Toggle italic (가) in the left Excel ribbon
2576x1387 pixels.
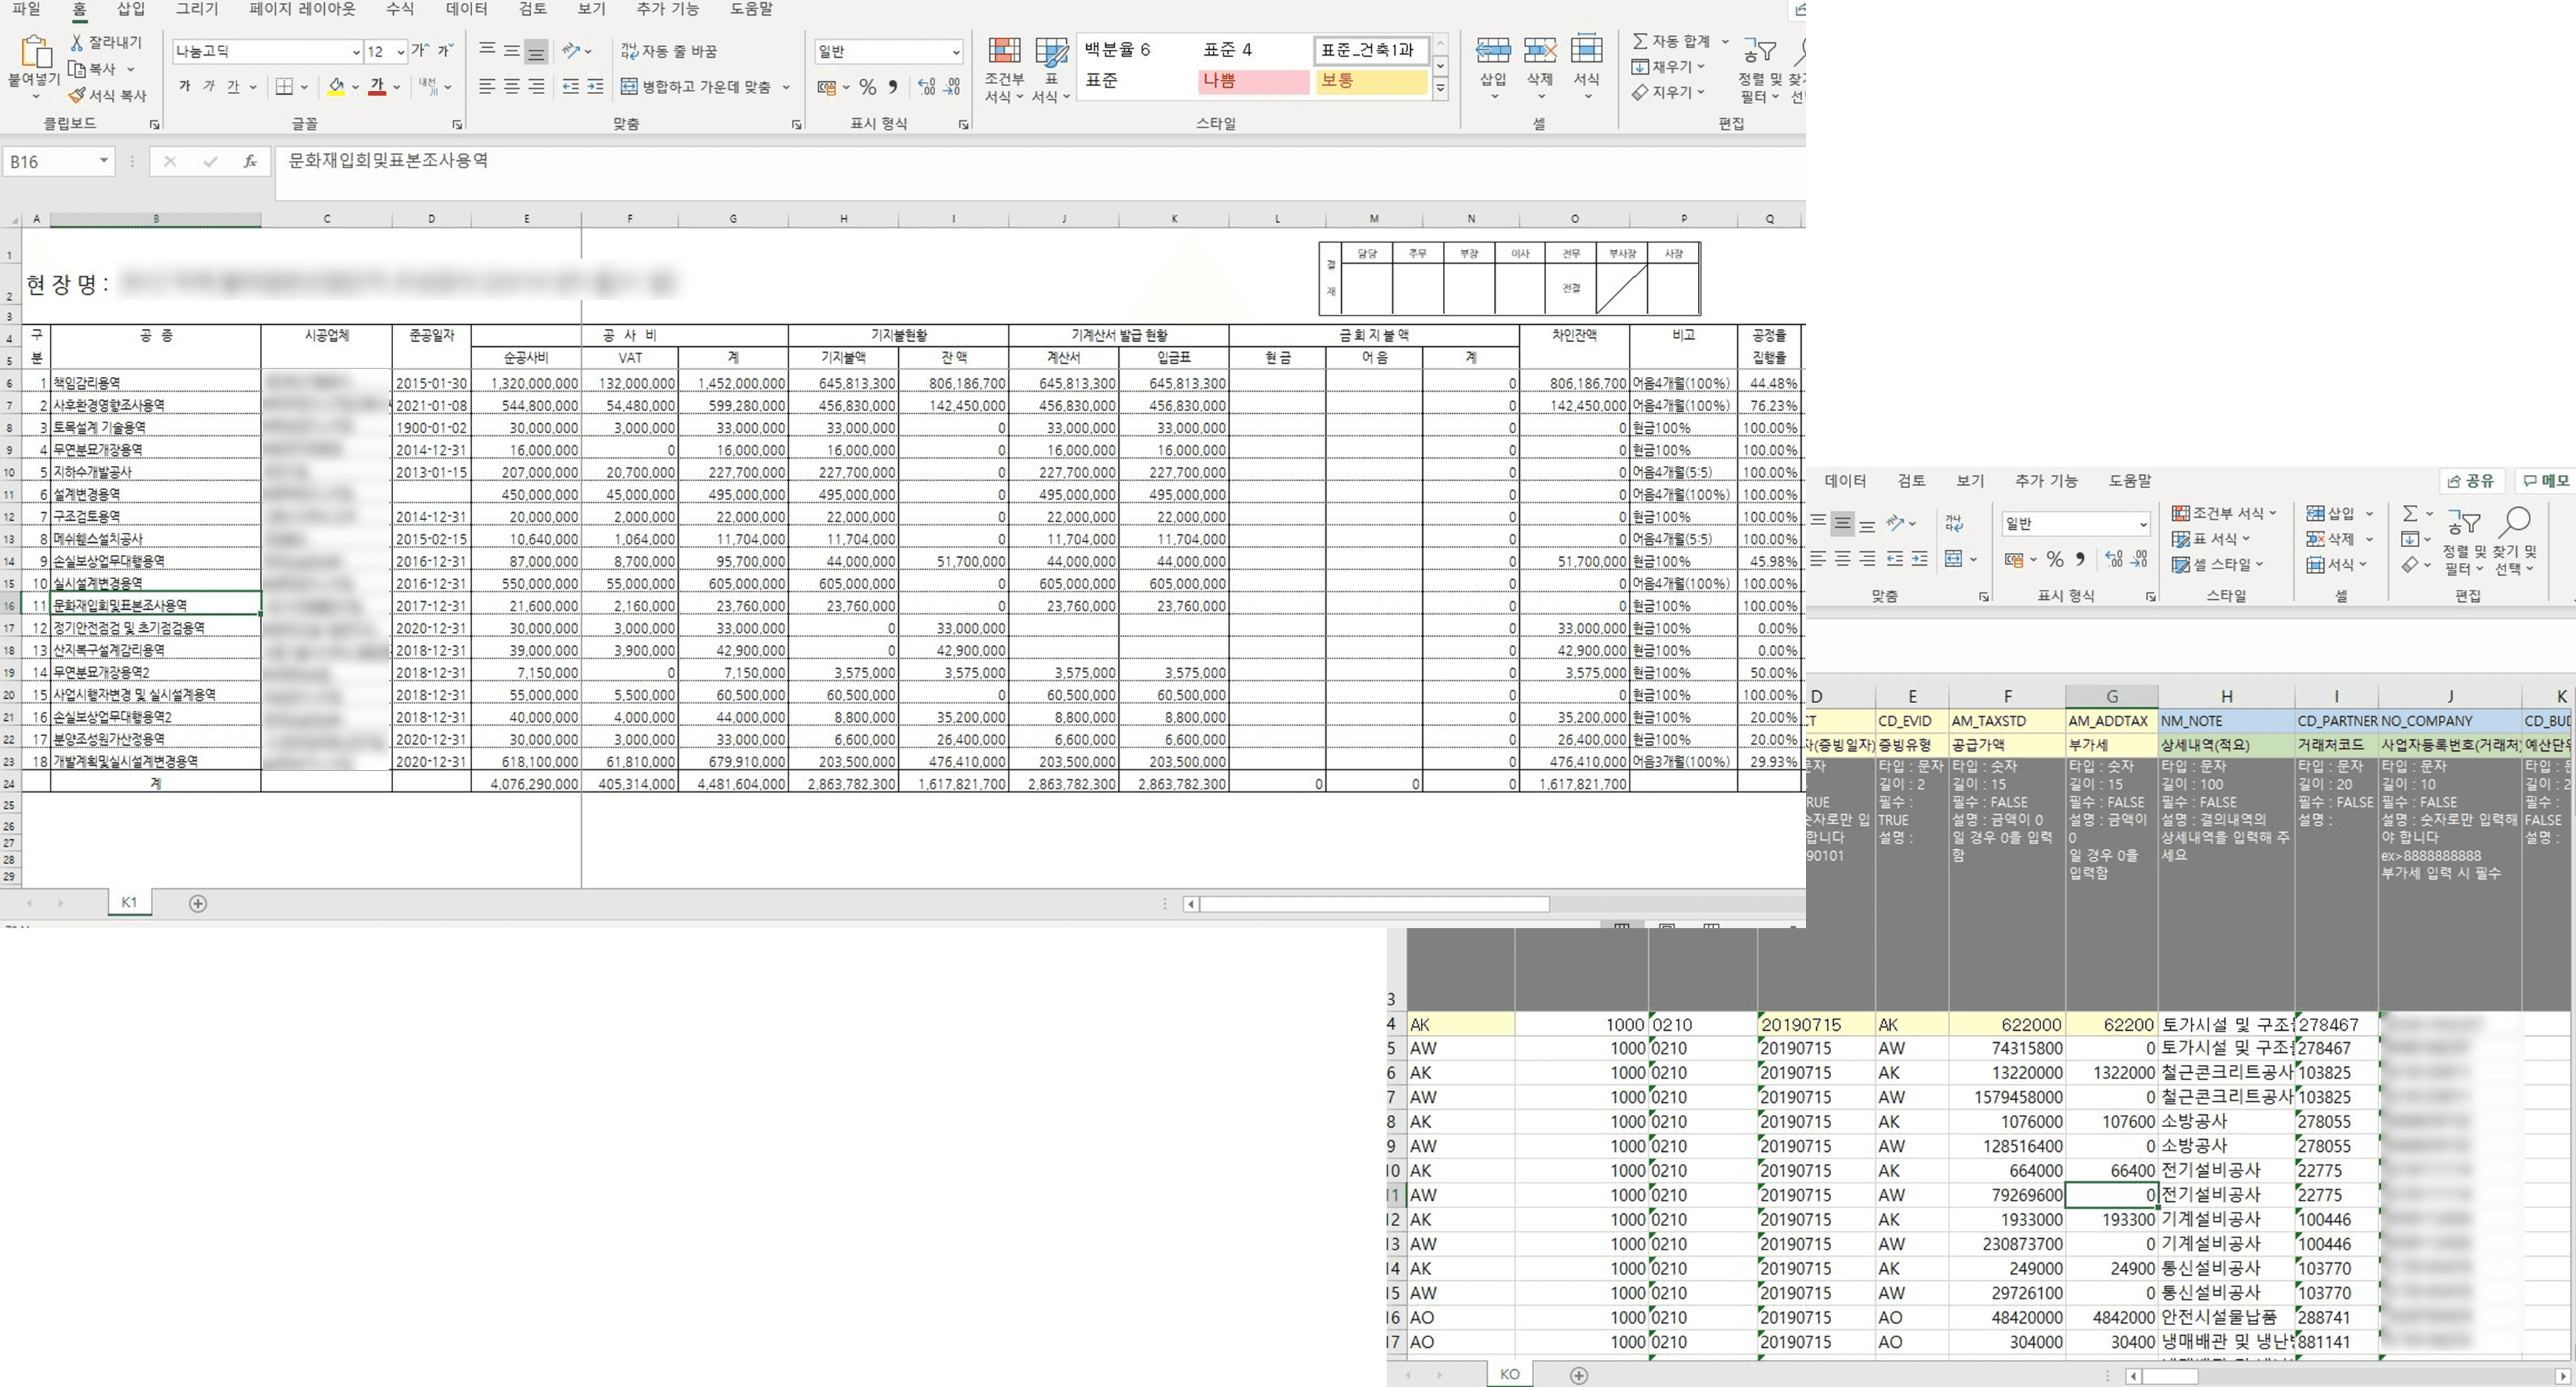coord(209,87)
